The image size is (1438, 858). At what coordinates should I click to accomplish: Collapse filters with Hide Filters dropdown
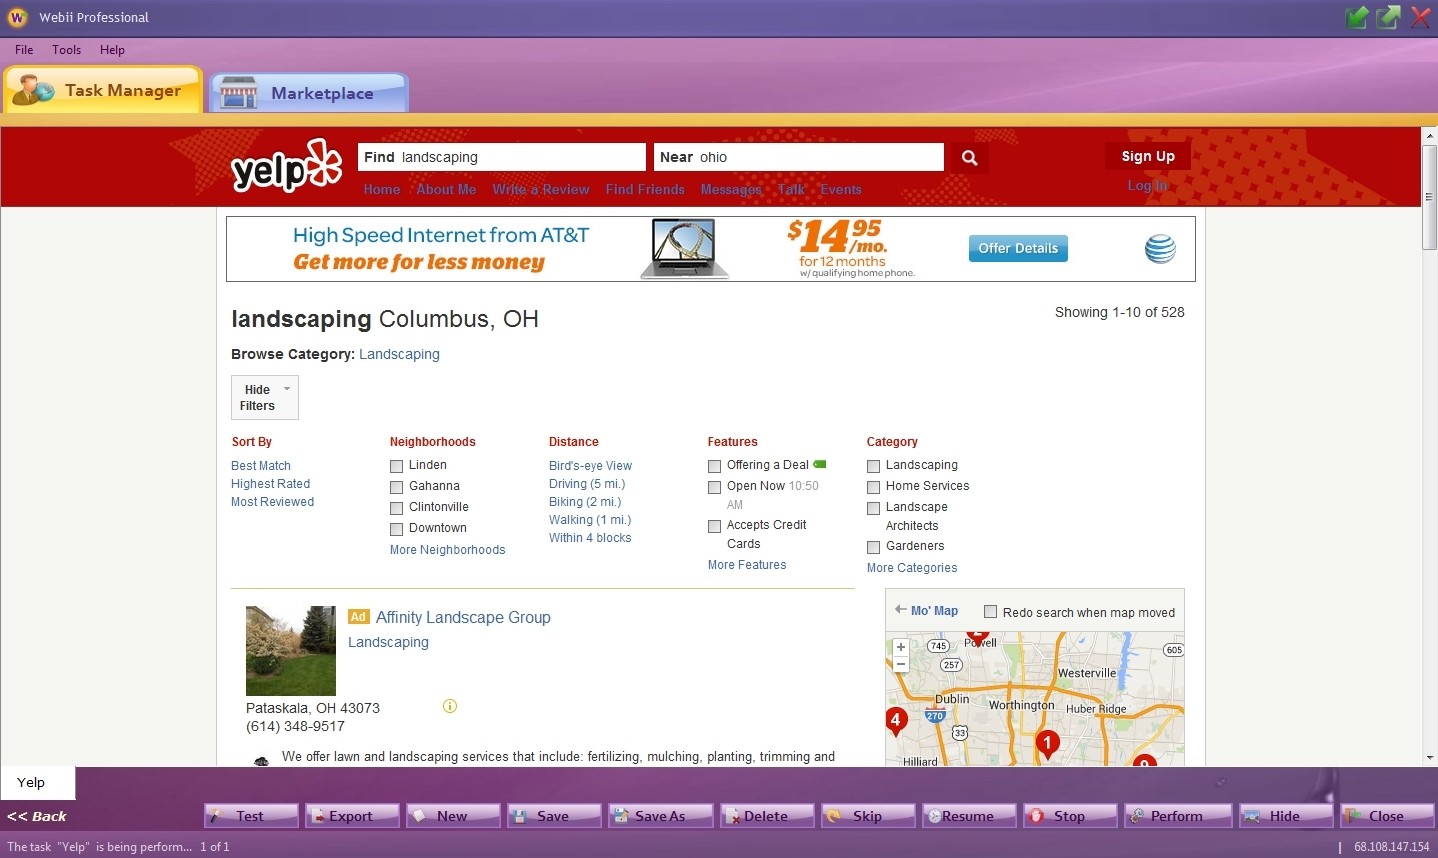tap(265, 397)
